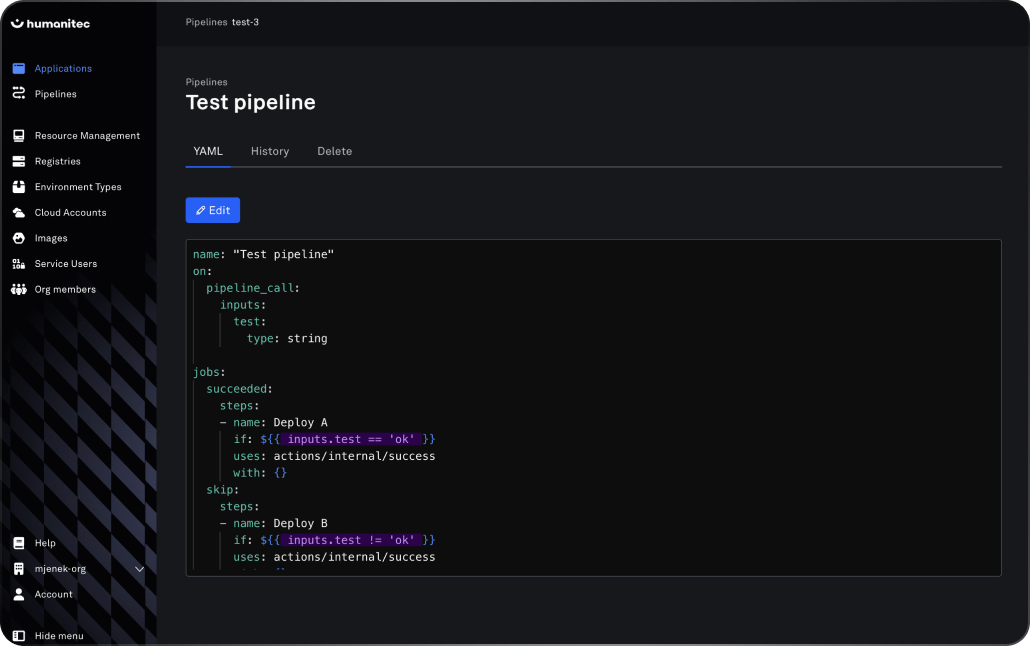Open Pipelines via its sidebar icon
1030x646 pixels.
[x=18, y=94]
